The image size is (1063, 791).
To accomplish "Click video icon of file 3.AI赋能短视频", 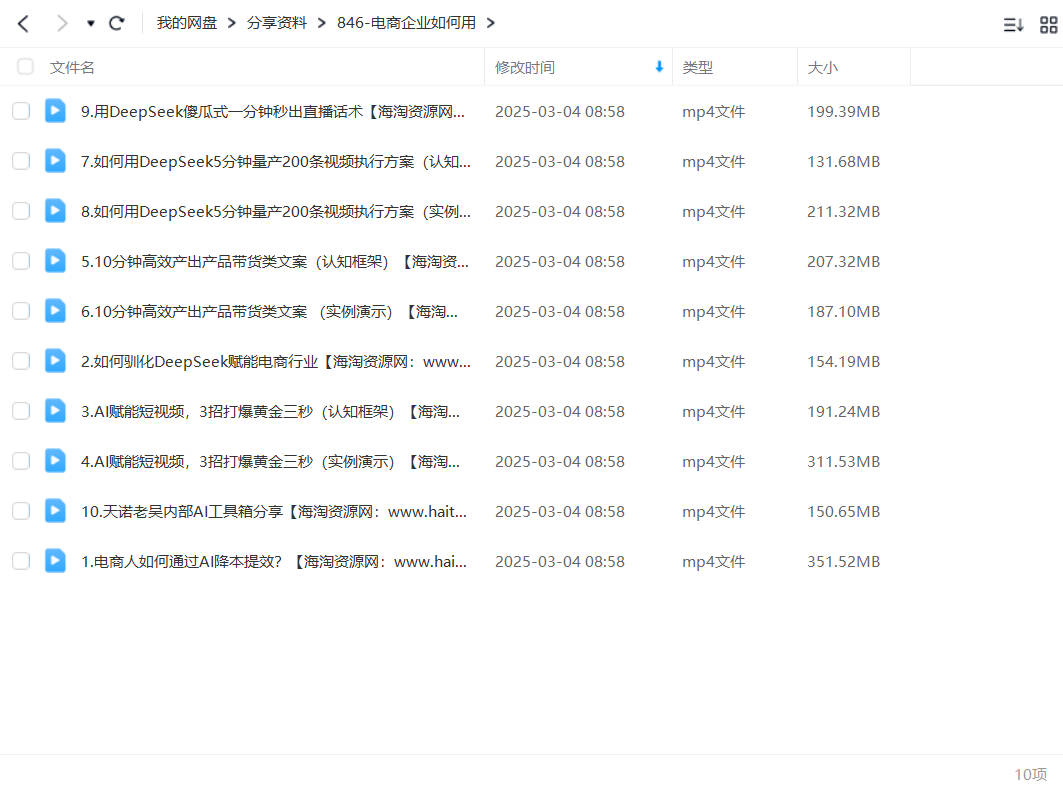I will point(56,411).
